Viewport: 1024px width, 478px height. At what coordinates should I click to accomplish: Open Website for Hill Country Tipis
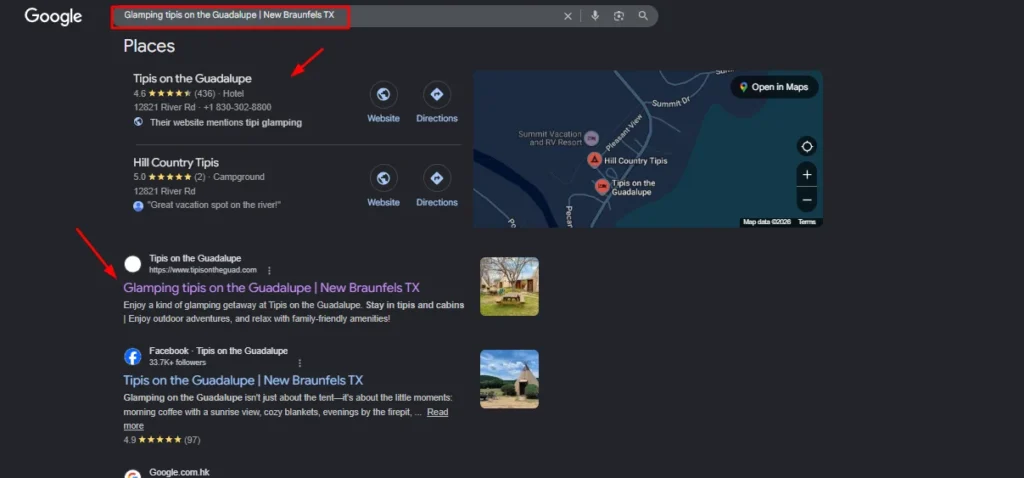[383, 186]
